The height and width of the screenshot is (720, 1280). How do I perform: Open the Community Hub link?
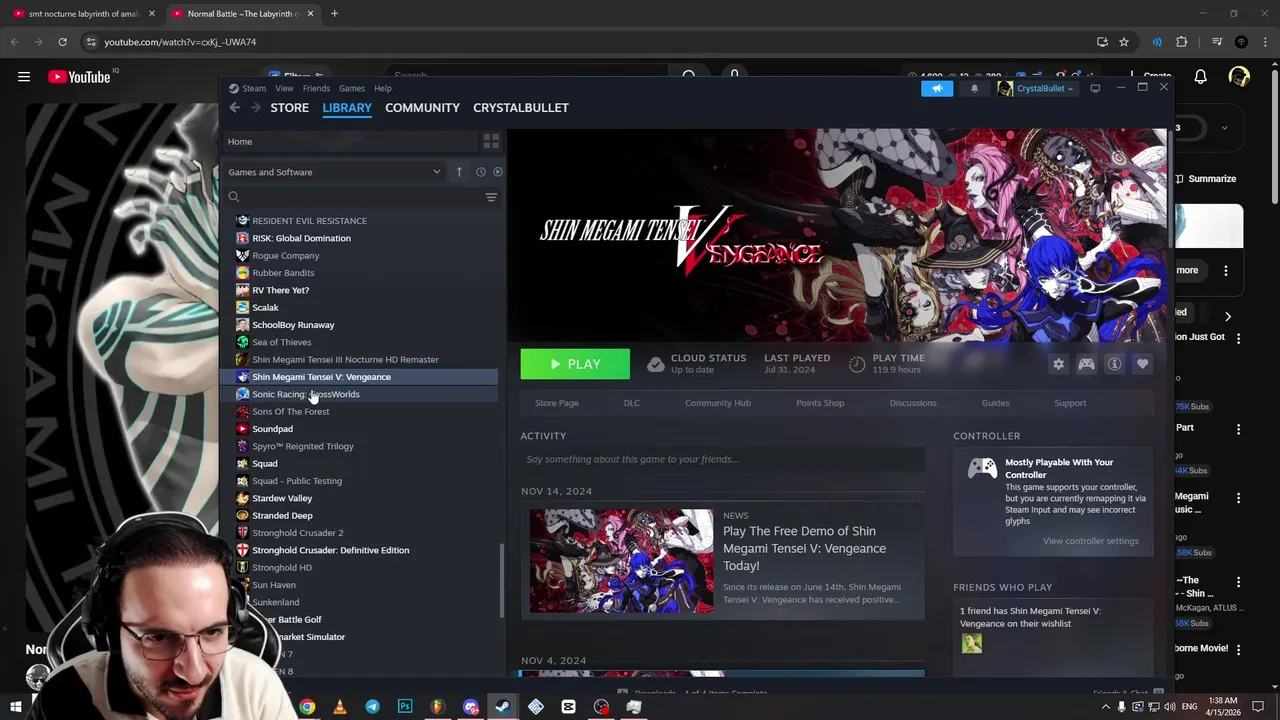click(717, 403)
